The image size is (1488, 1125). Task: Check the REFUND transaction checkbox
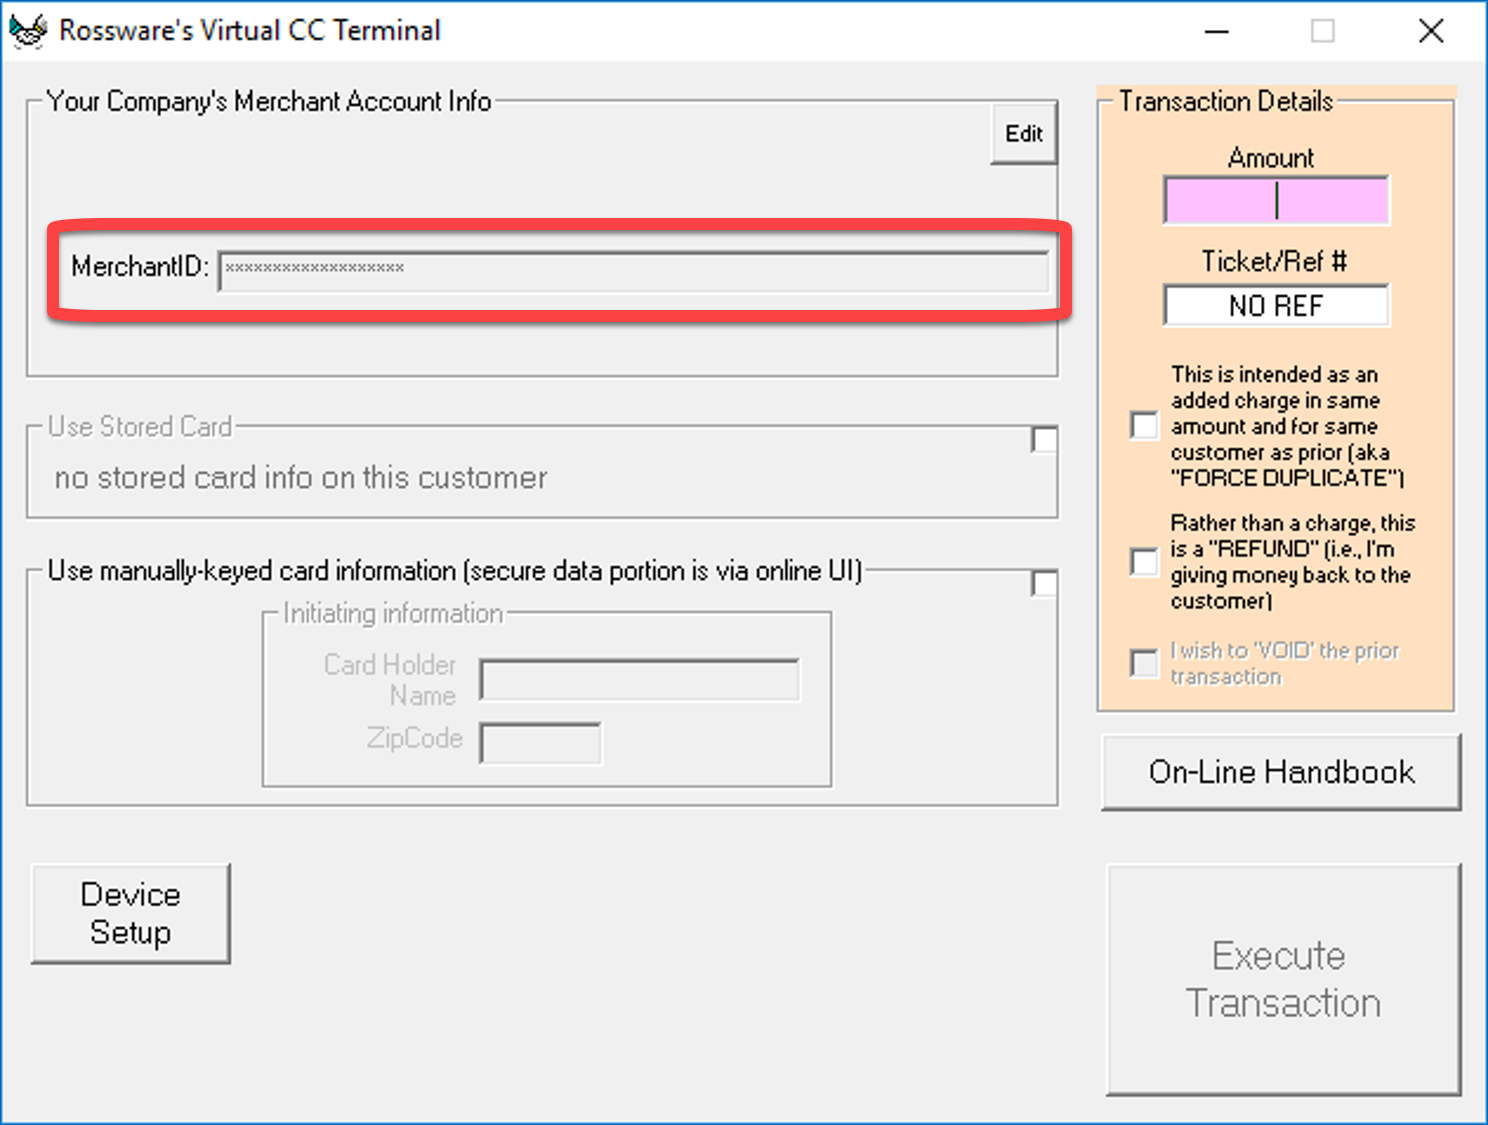pos(1144,562)
